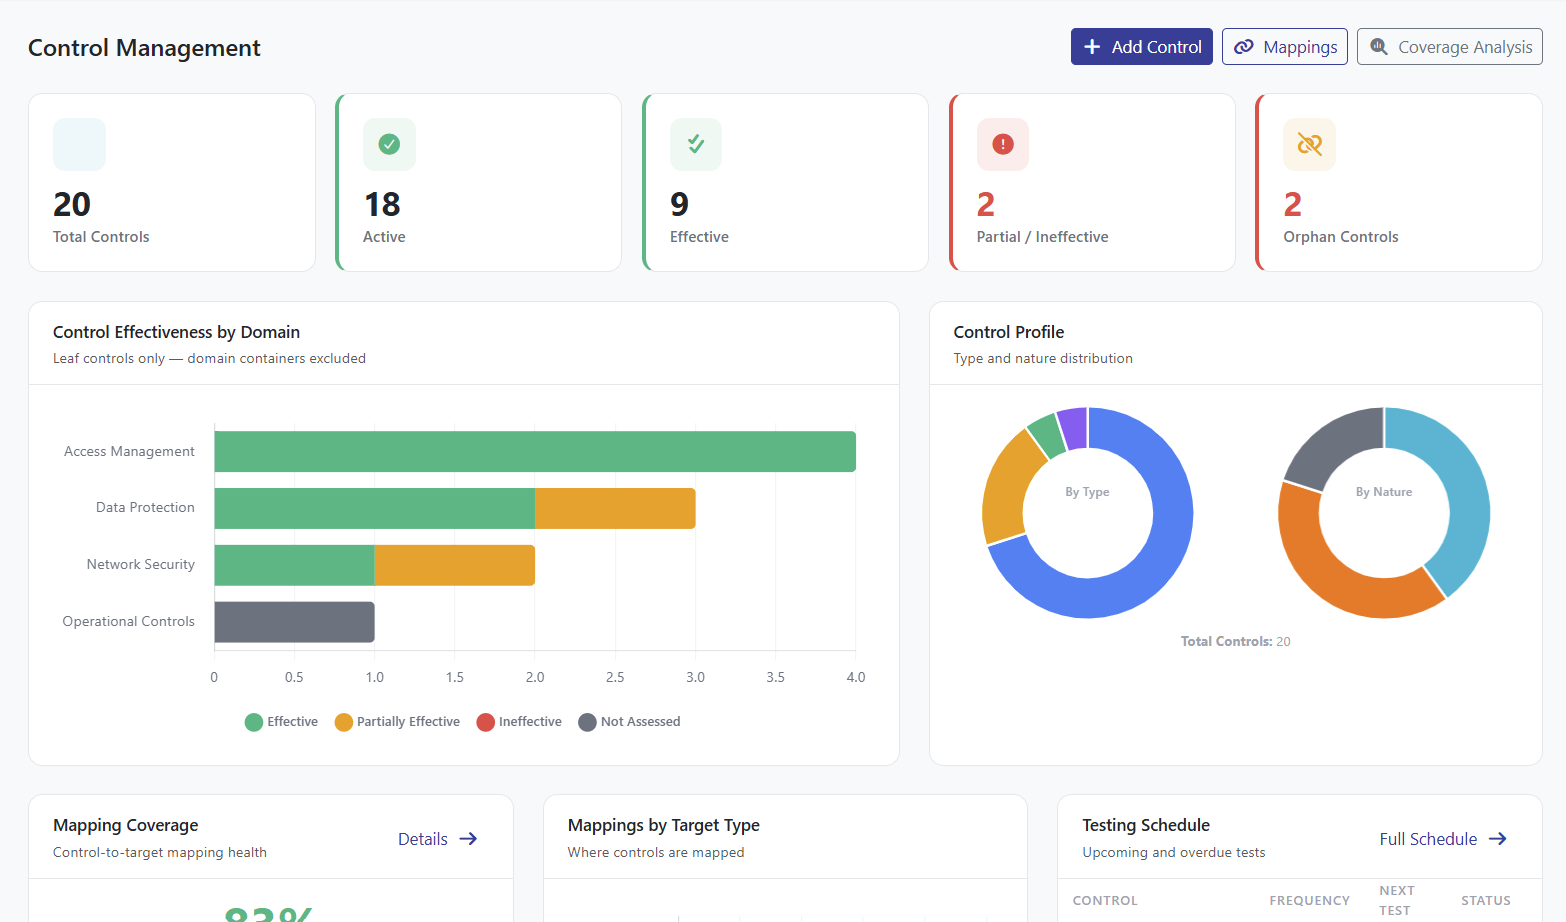Viewport: 1566px width, 922px height.
Task: Click the magnifier icon in Coverage Analysis
Action: click(1379, 47)
